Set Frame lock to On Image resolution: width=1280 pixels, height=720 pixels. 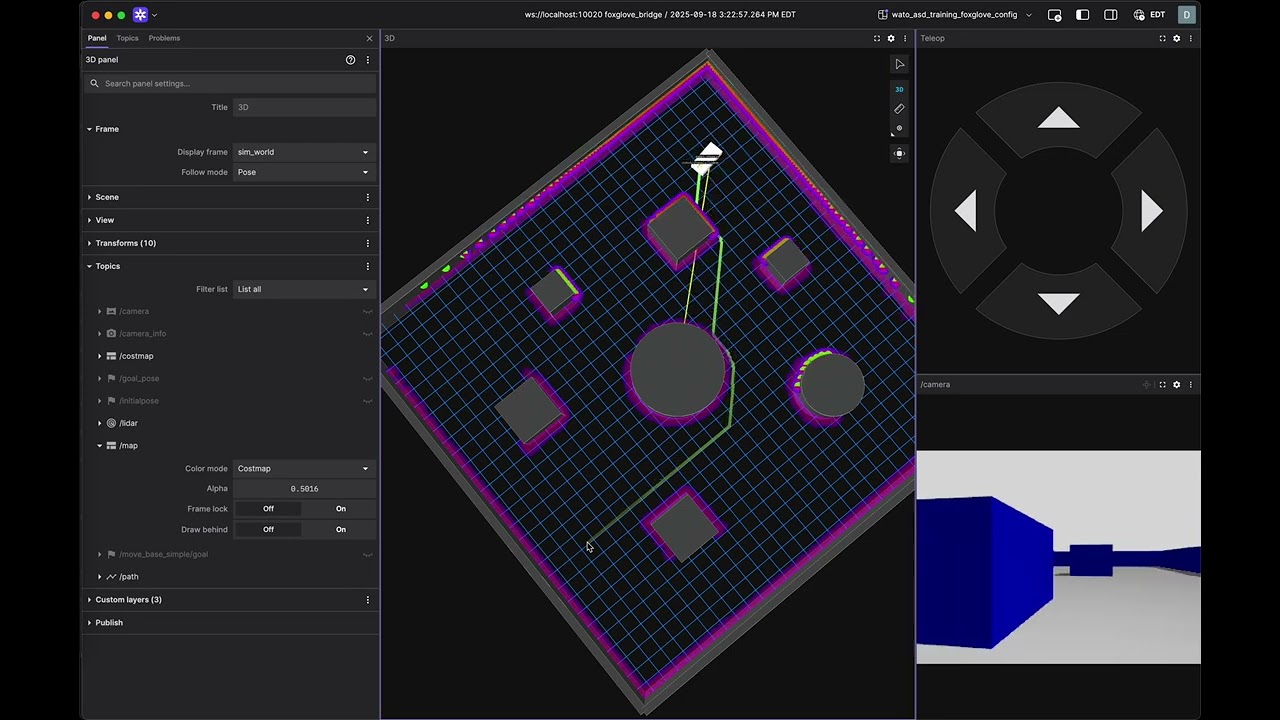[x=341, y=509]
